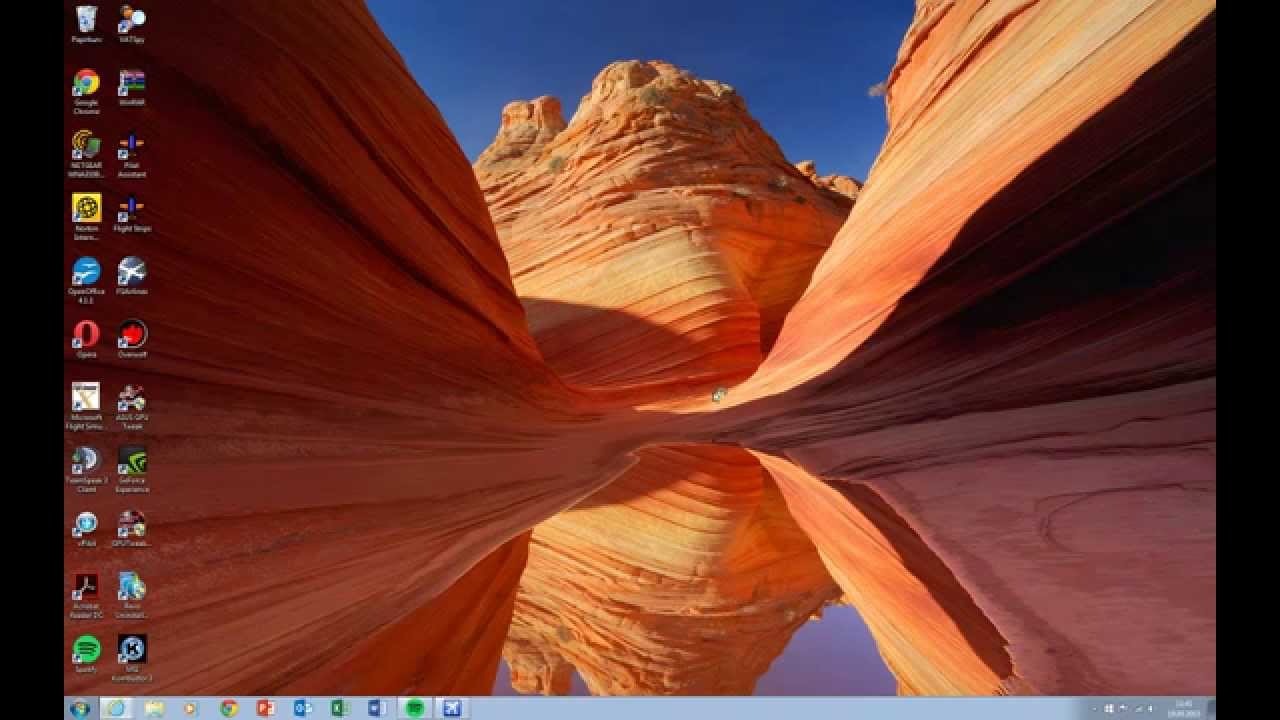Launch Excel from the taskbar
1280x720 pixels.
point(340,708)
